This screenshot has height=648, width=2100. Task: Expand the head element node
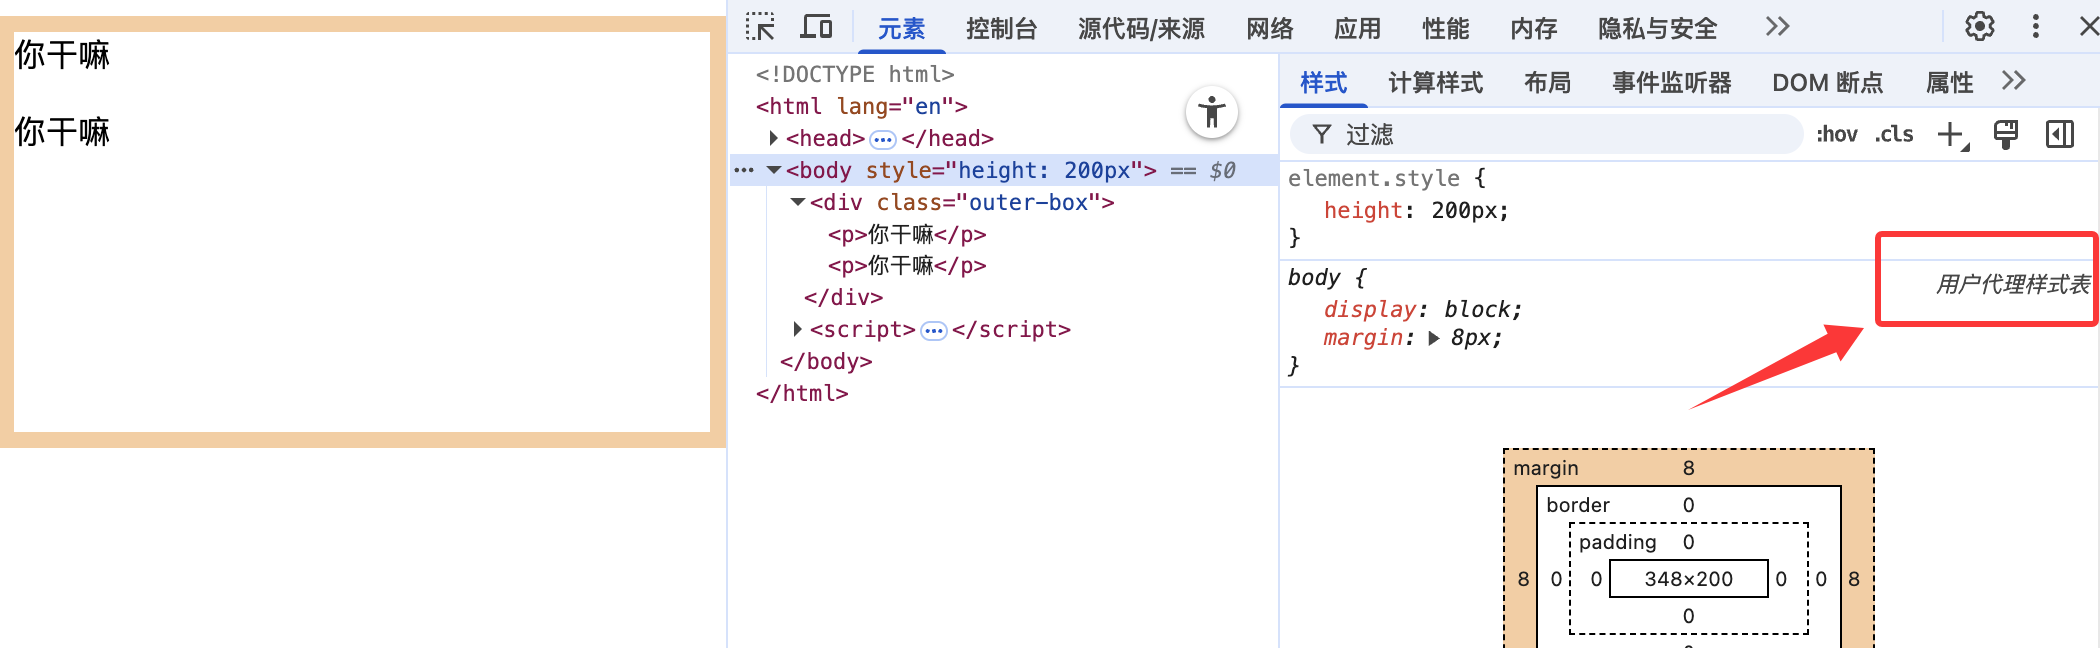[x=773, y=138]
